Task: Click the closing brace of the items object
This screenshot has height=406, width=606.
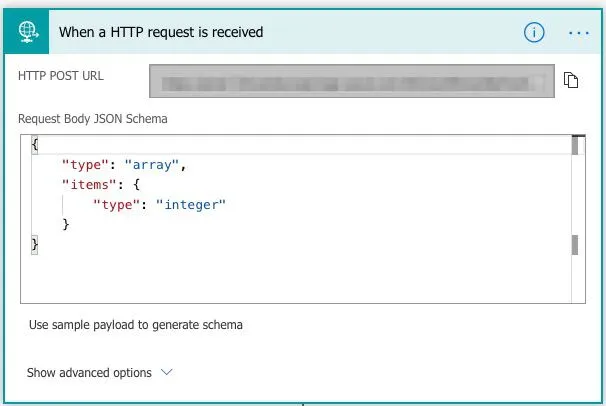Action: (66, 224)
